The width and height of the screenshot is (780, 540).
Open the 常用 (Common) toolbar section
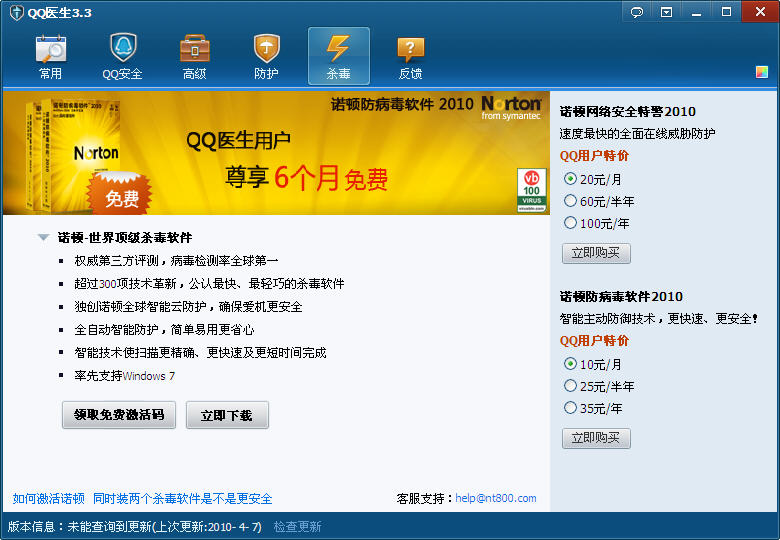pos(50,56)
